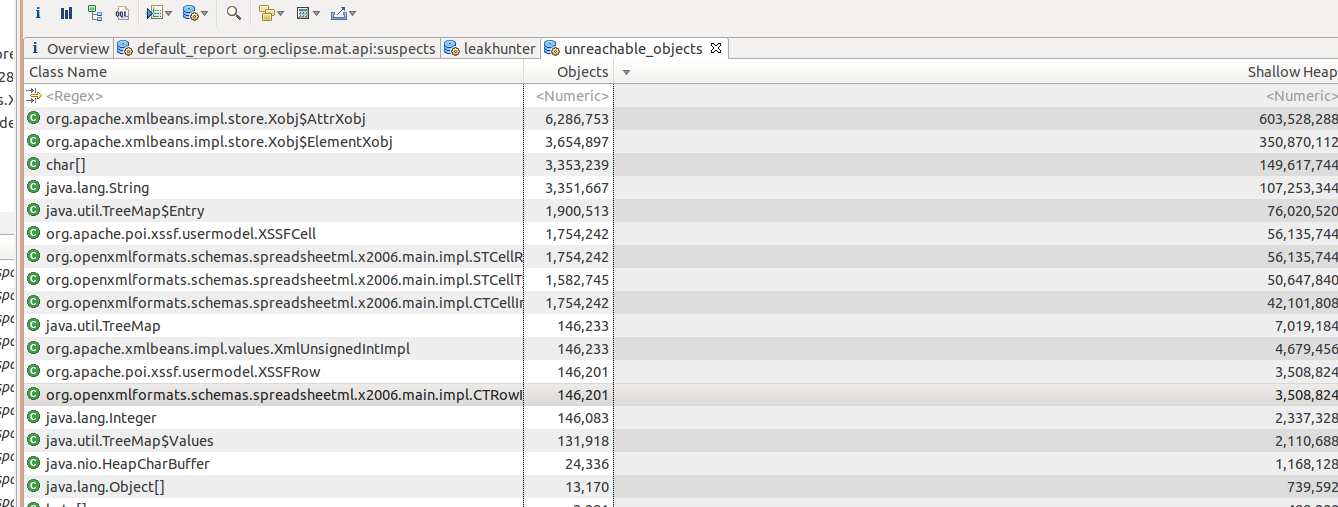Expand the Group result by dropdown arrow
The width and height of the screenshot is (1338, 507).
point(281,14)
